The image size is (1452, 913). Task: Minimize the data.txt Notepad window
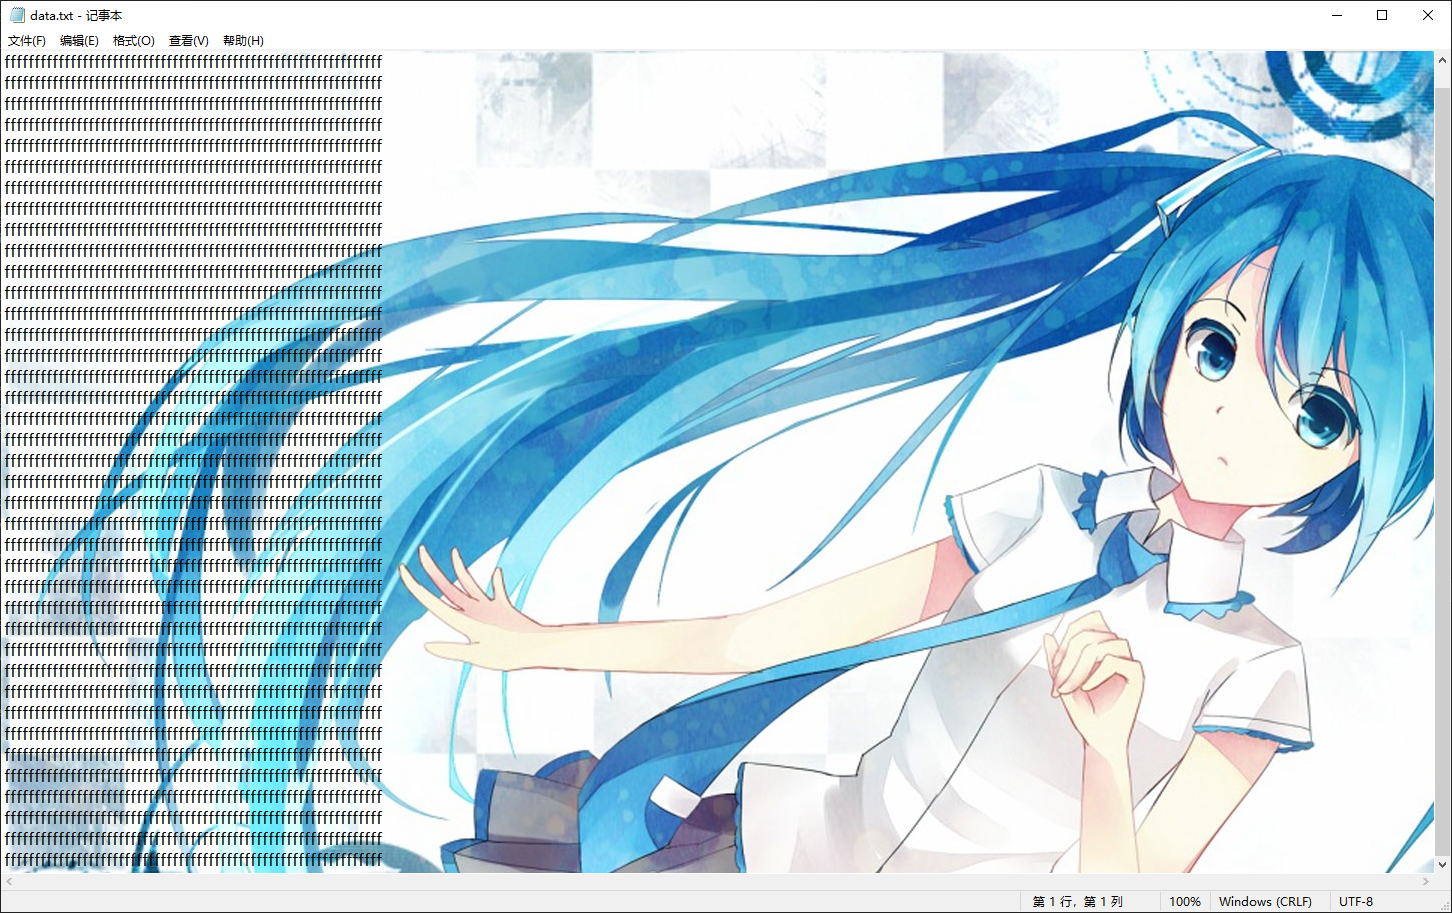pos(1337,15)
